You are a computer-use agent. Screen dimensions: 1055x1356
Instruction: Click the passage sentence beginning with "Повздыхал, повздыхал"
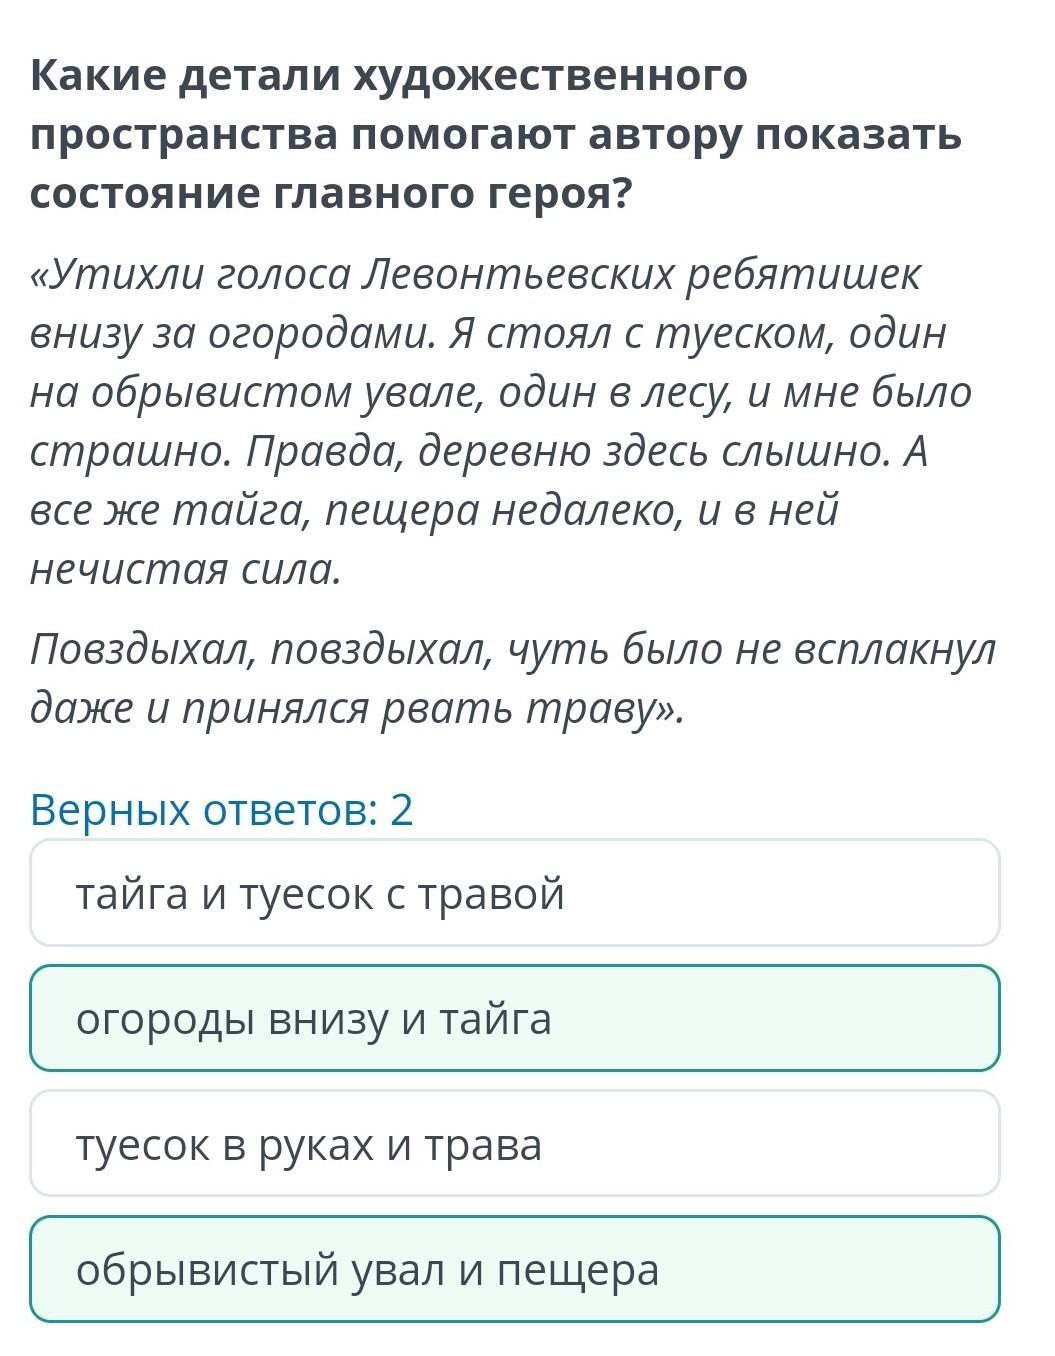512,679
